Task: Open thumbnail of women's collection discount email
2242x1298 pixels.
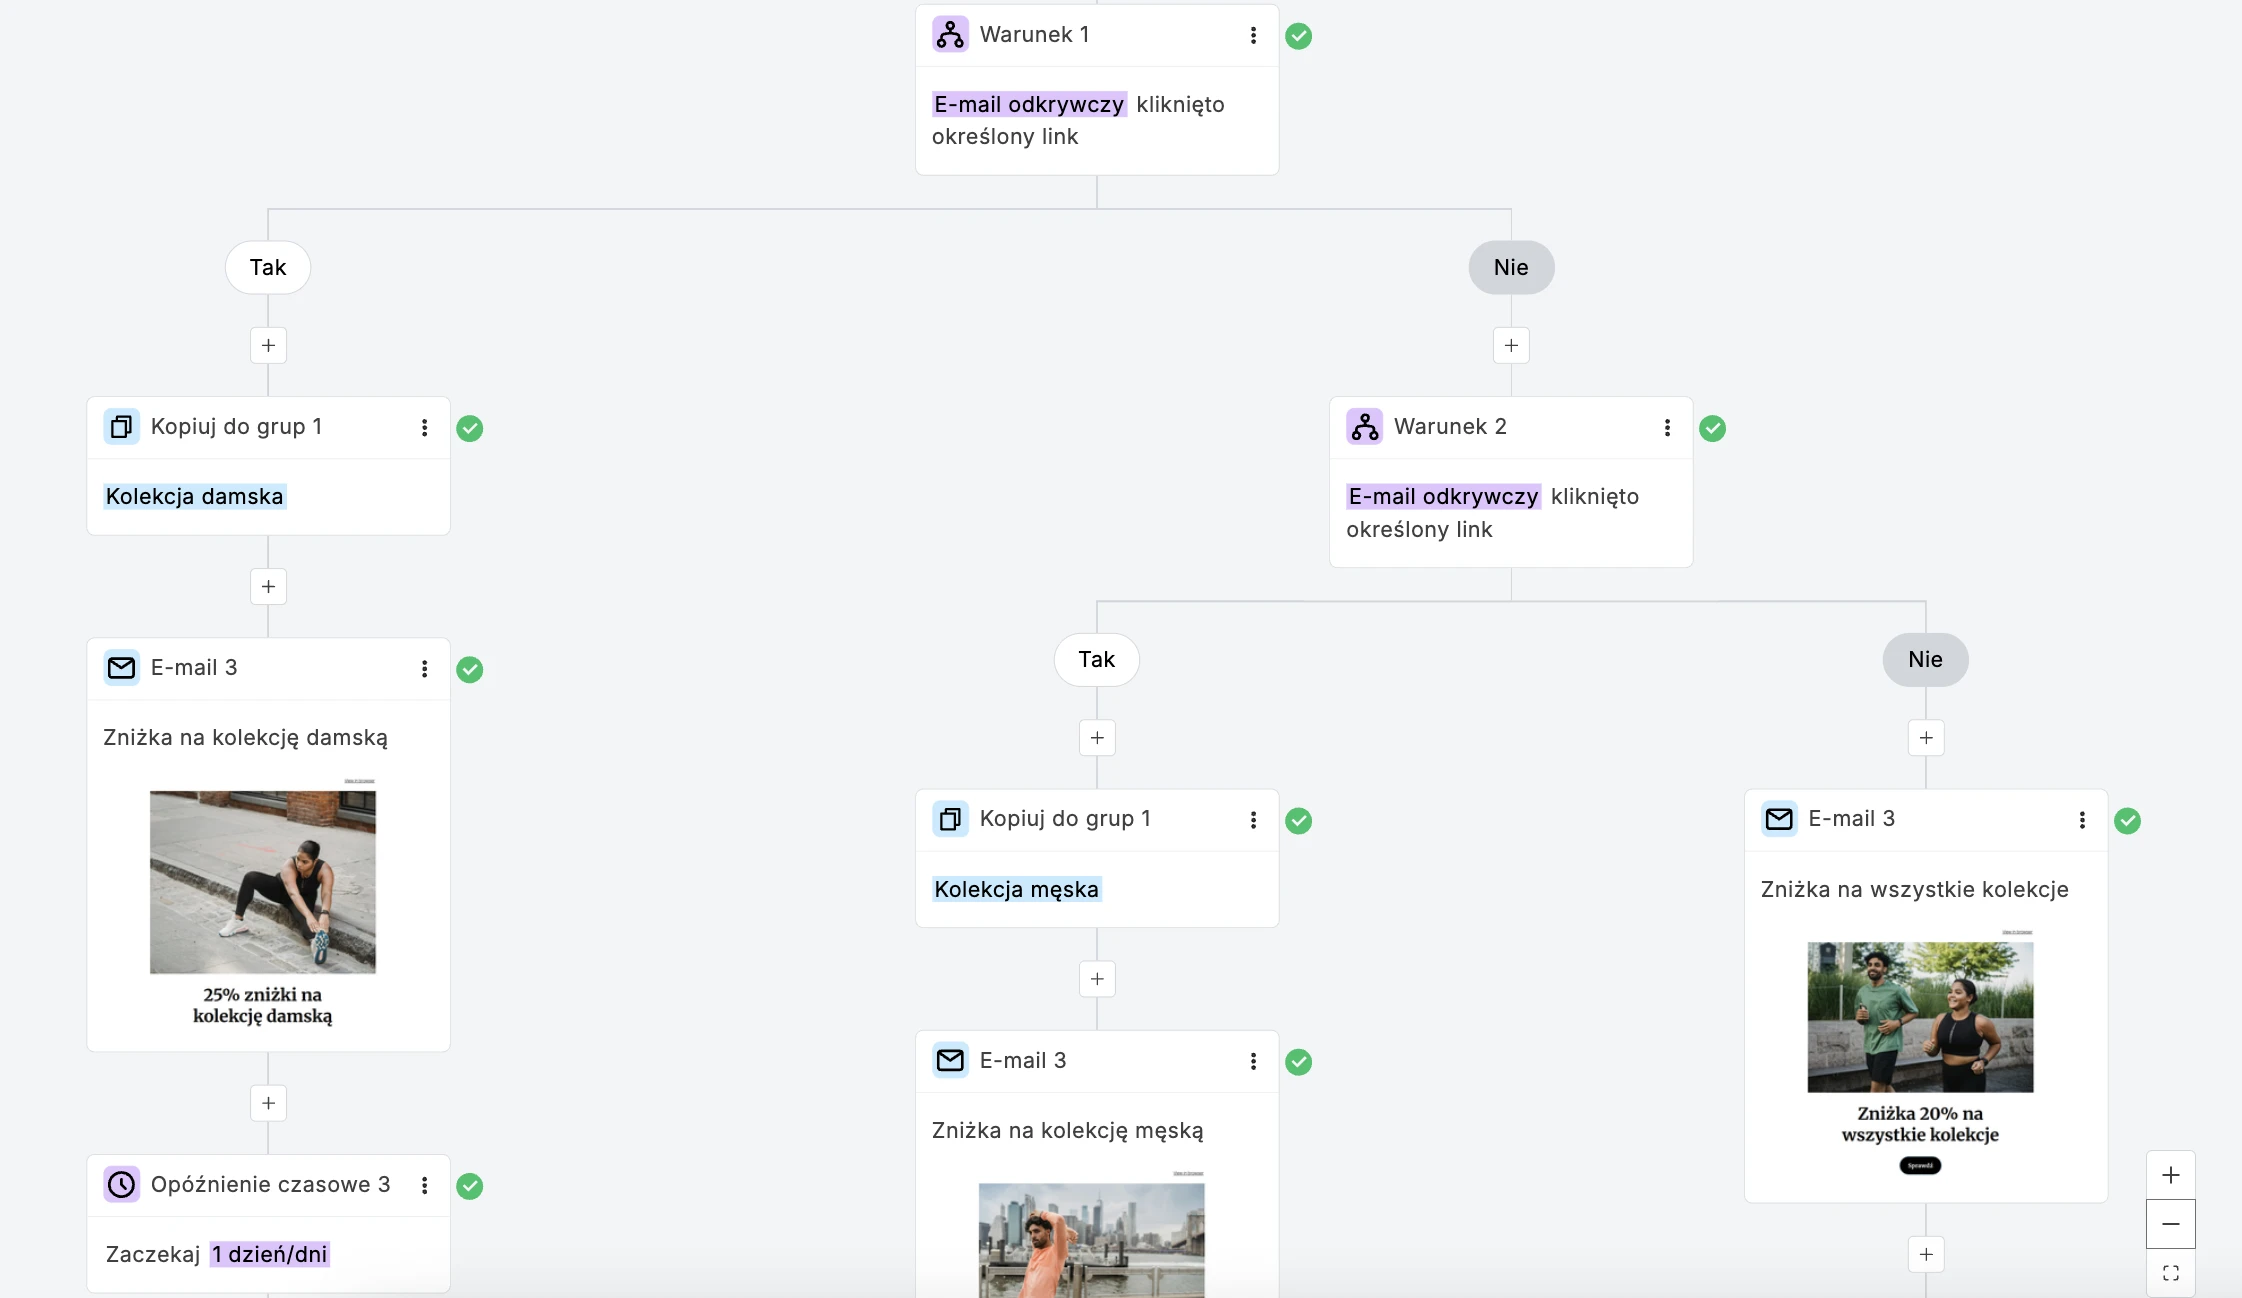Action: (x=262, y=882)
